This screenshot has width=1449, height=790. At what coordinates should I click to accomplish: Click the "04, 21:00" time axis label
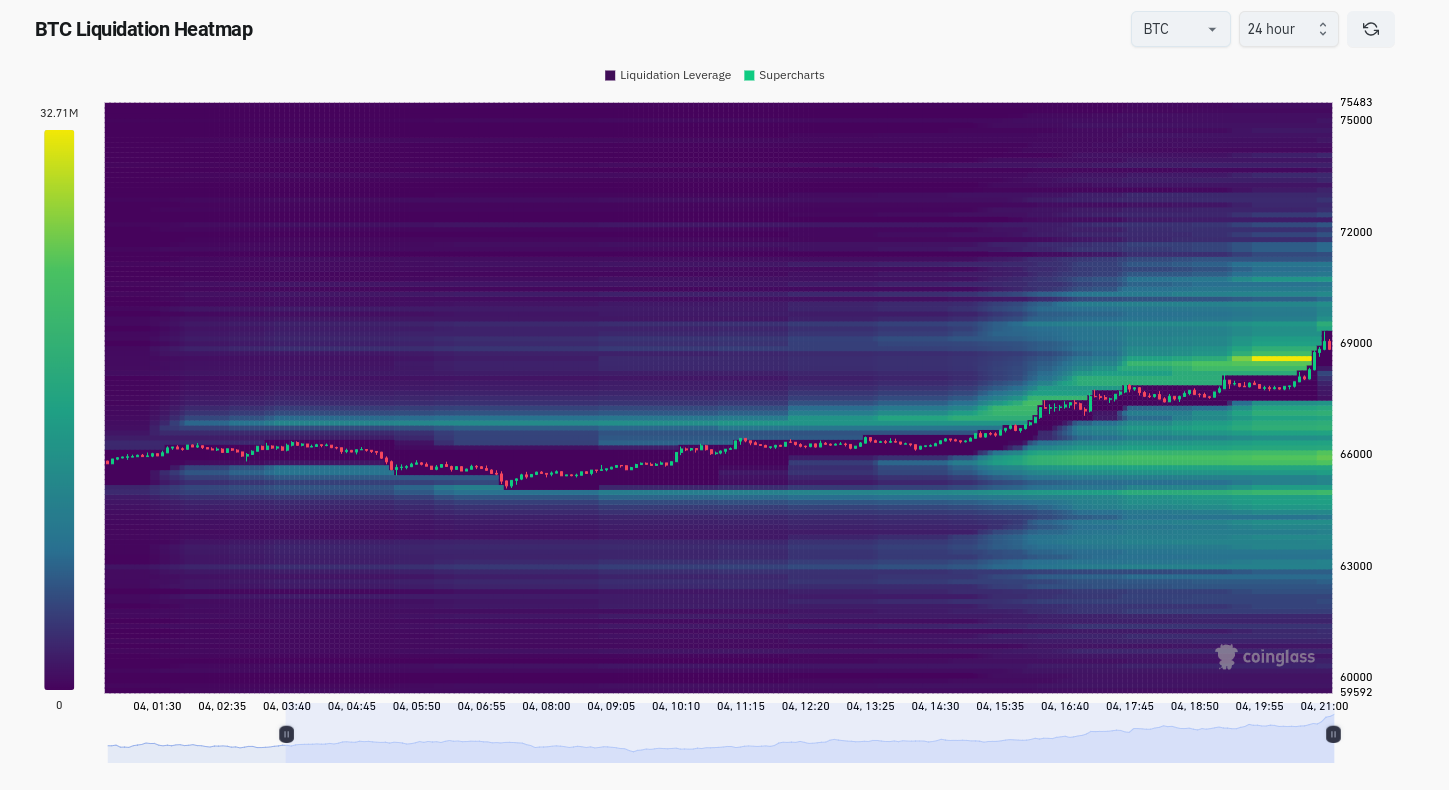[x=1324, y=706]
